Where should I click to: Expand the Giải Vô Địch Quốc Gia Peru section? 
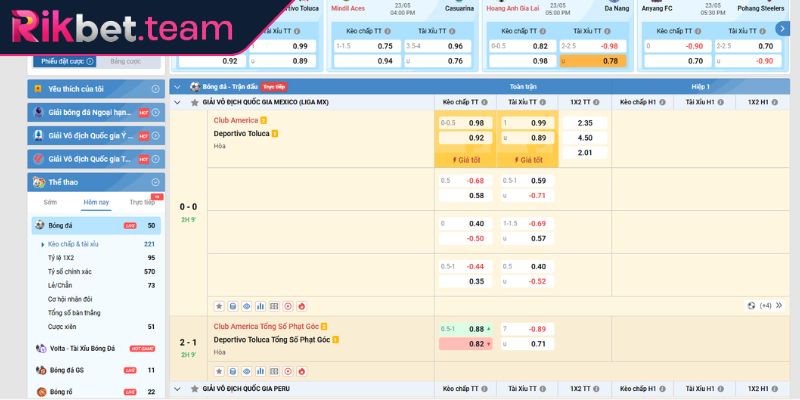click(x=179, y=388)
